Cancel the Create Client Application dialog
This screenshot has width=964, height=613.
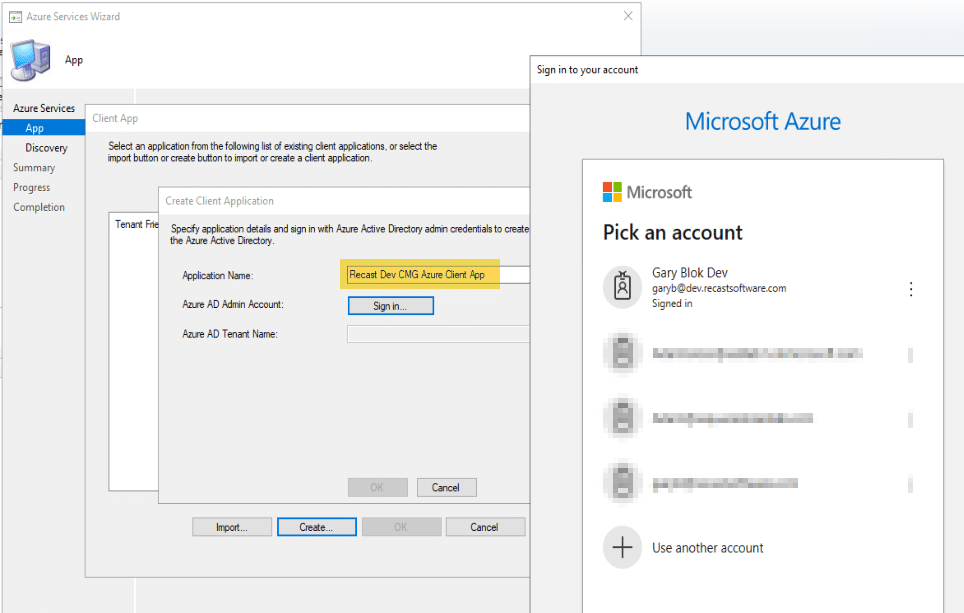[445, 487]
